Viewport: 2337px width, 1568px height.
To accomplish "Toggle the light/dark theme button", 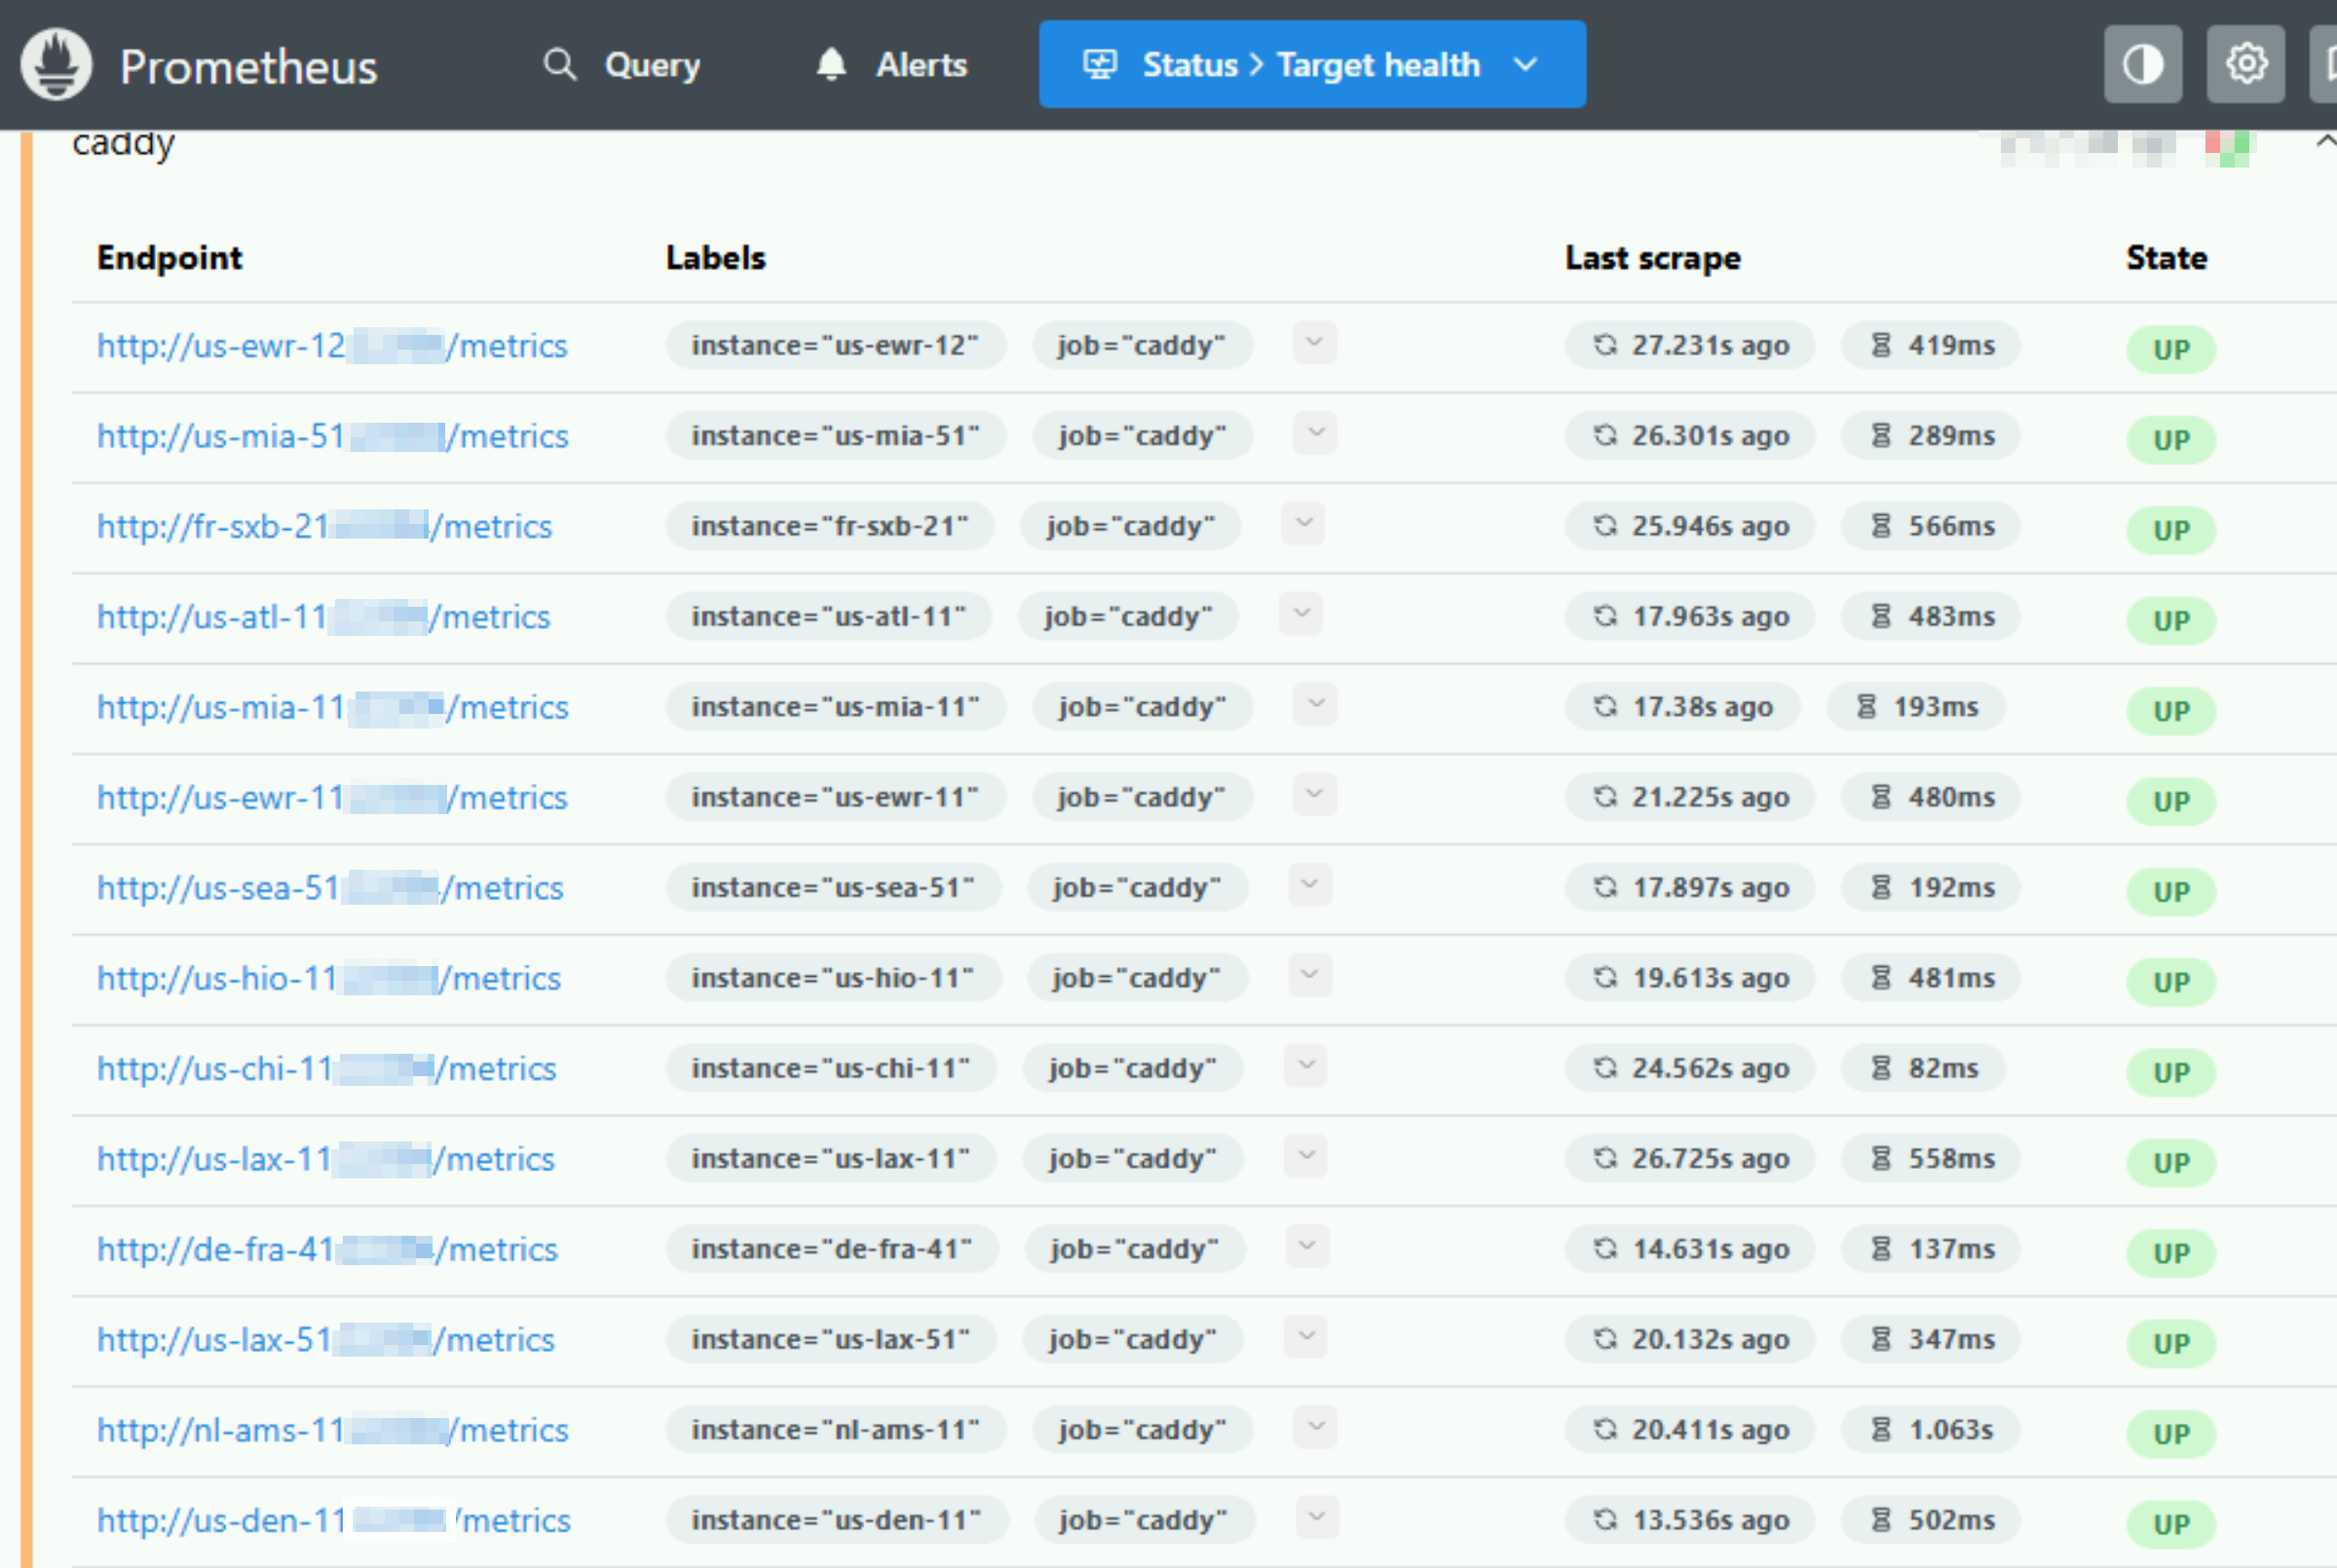I will pyautogui.click(x=2142, y=64).
